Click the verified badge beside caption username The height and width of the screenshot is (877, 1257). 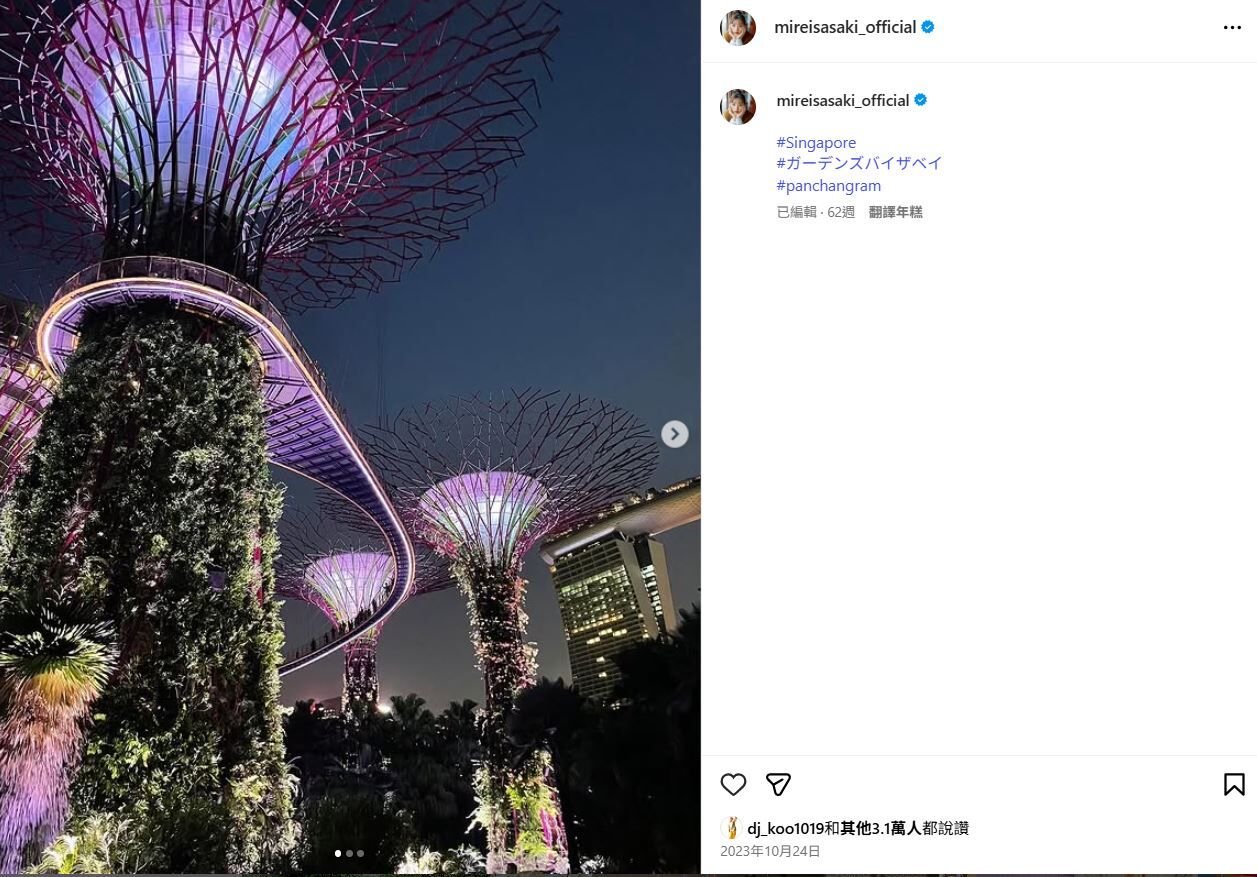click(921, 100)
